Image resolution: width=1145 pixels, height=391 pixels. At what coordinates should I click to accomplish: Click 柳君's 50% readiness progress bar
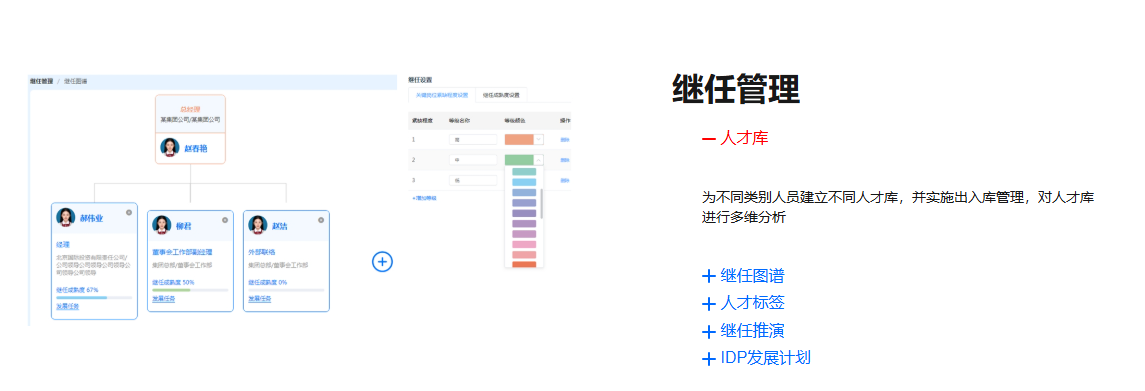(190, 290)
